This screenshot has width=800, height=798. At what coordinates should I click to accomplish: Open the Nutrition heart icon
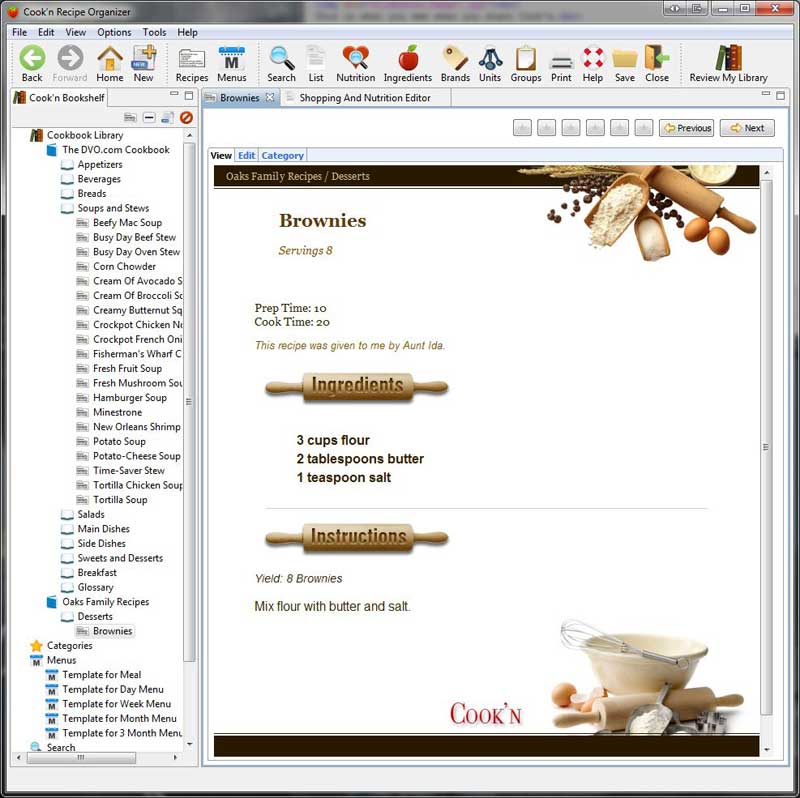click(x=356, y=63)
